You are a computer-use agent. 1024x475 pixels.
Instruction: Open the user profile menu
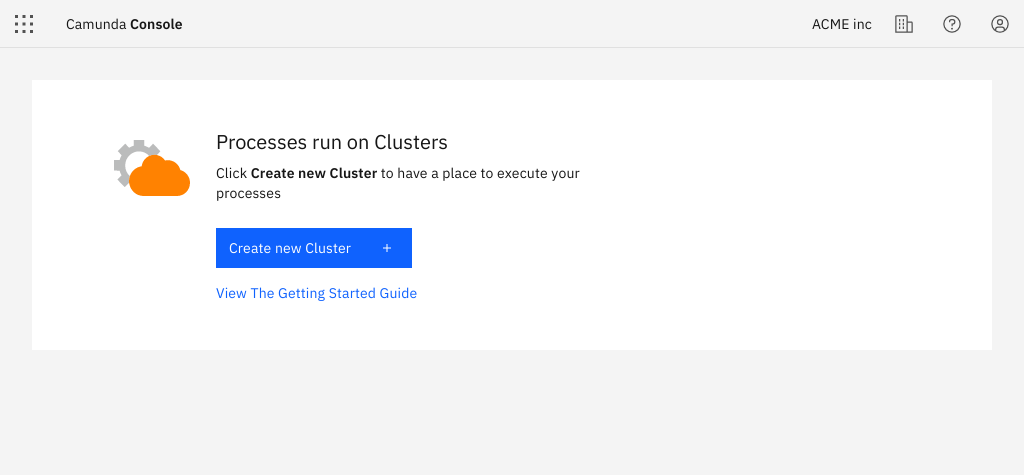(1000, 24)
